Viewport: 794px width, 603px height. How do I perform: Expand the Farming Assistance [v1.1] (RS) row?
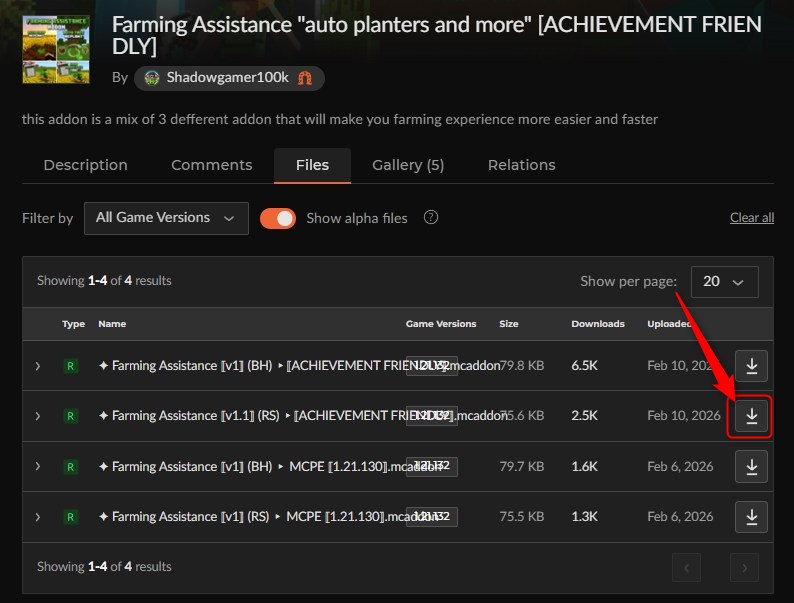pos(38,416)
